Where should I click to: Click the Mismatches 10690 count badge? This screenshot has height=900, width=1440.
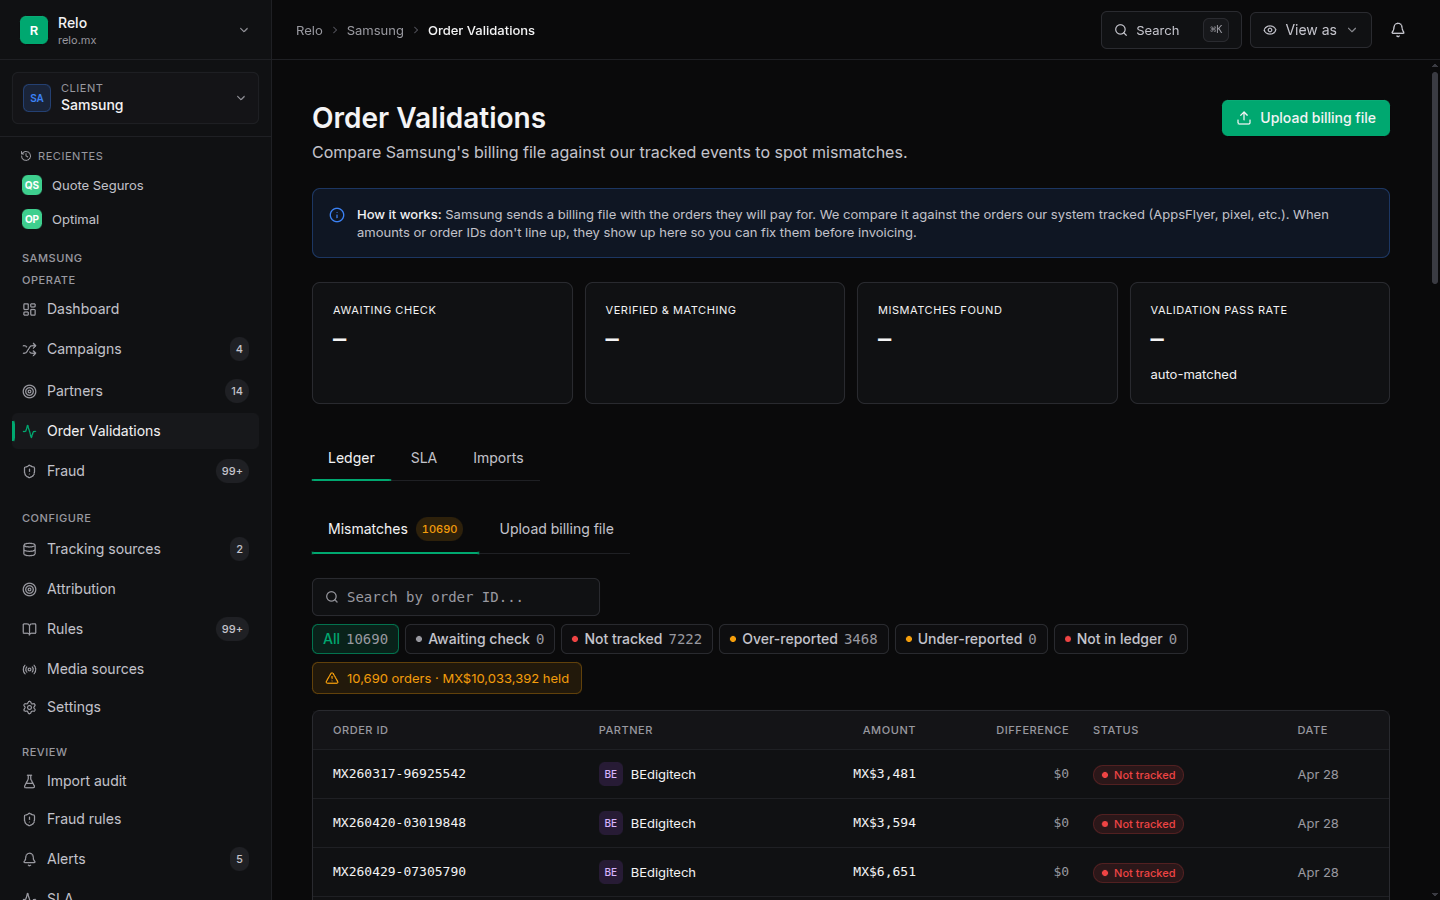[439, 529]
